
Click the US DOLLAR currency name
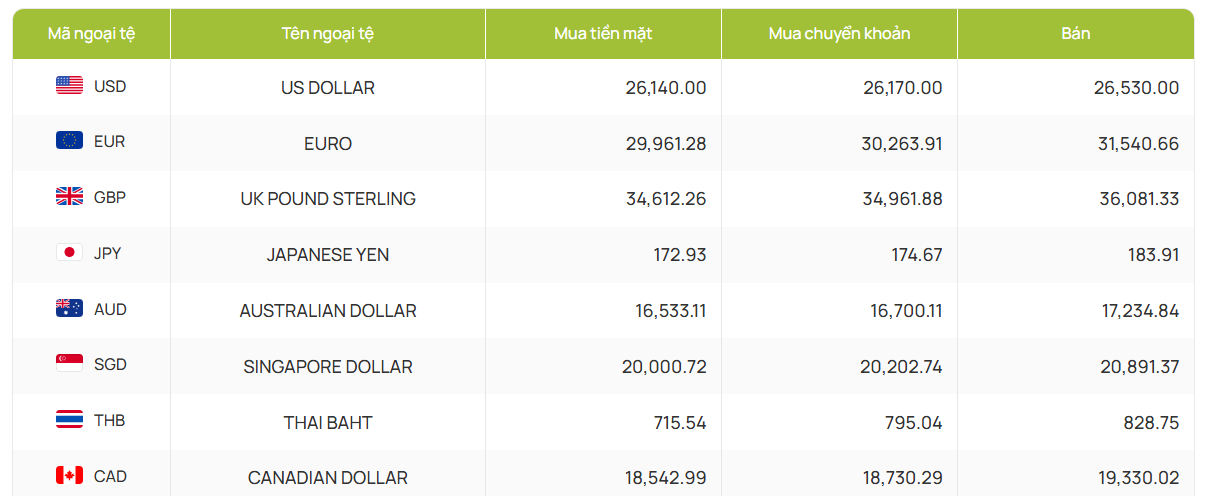[328, 88]
